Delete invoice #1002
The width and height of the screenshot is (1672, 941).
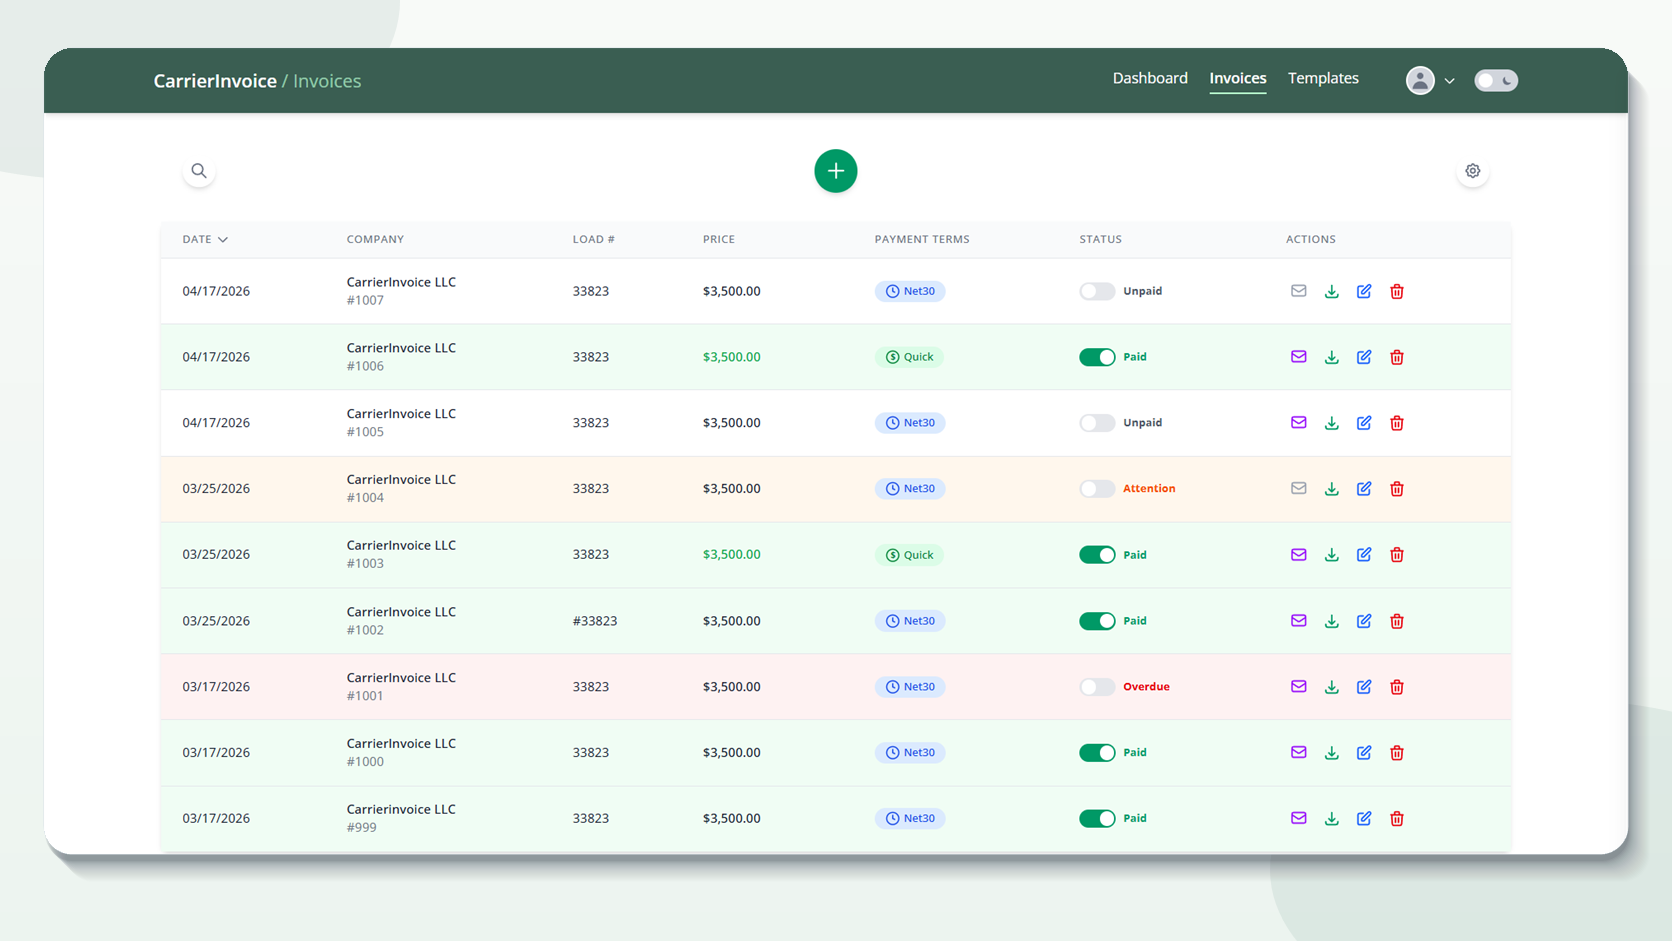tap(1397, 621)
